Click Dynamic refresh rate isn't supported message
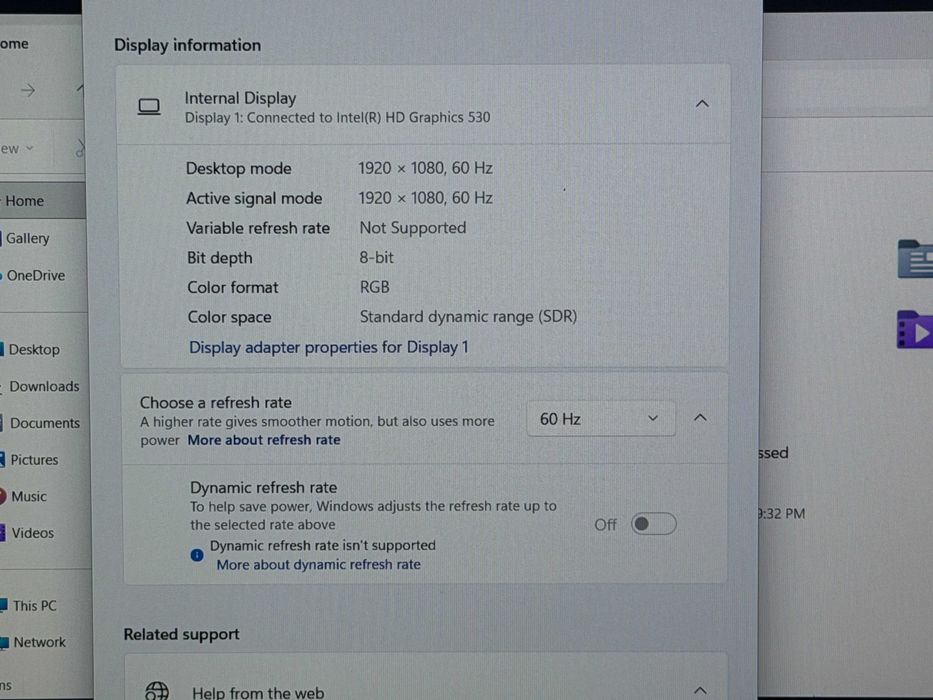 pyautogui.click(x=323, y=546)
